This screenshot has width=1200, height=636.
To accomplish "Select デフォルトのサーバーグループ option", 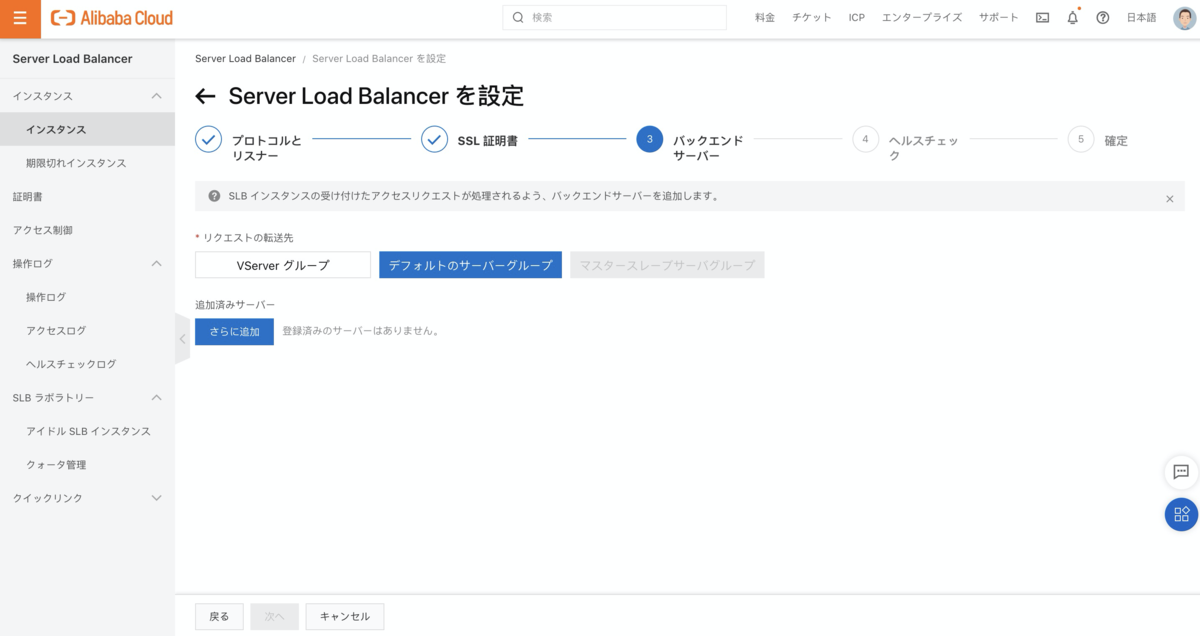I will pyautogui.click(x=470, y=265).
